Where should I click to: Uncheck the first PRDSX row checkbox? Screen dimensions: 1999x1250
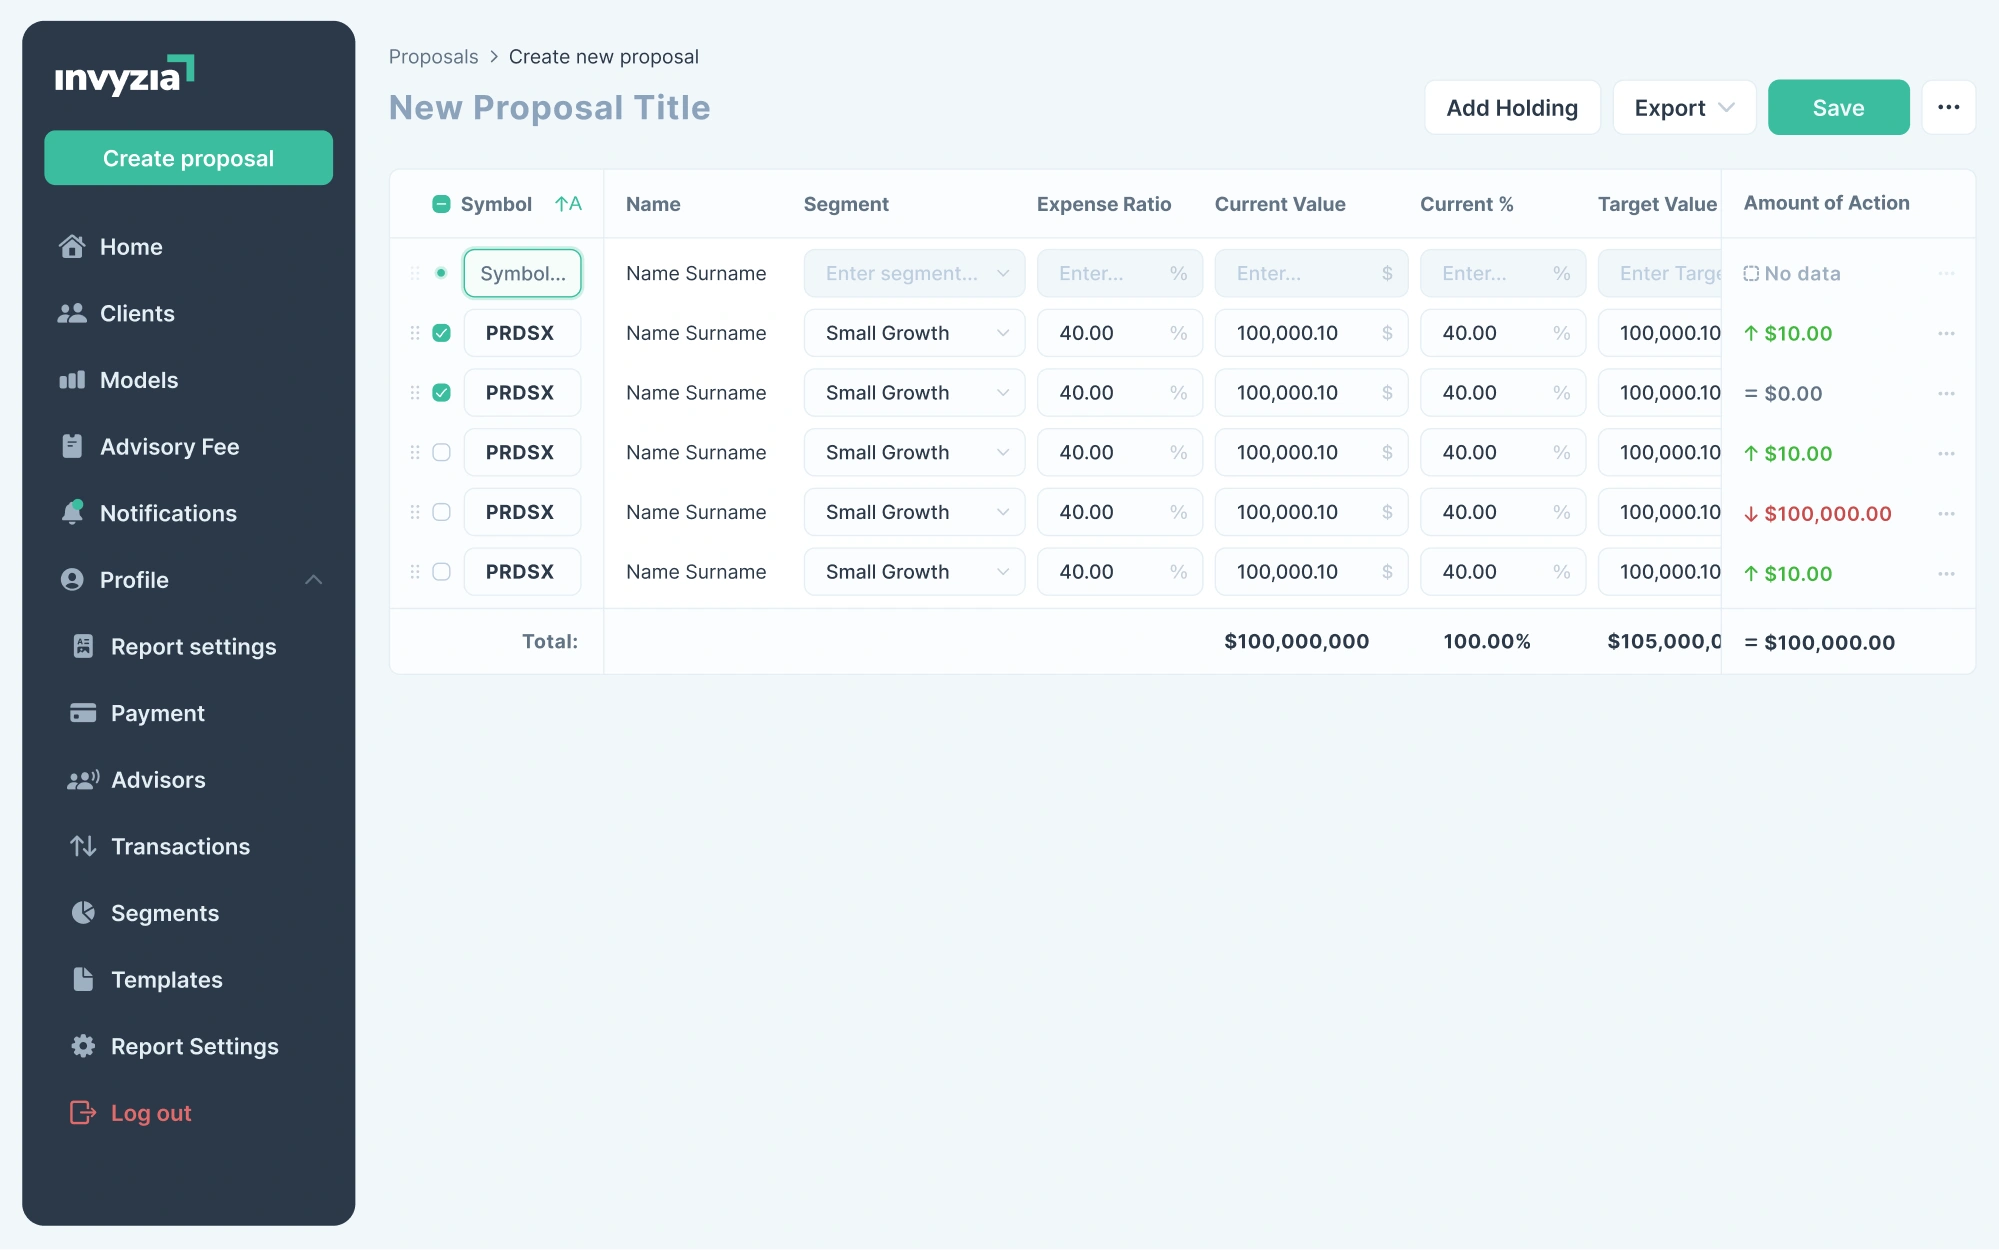[441, 333]
